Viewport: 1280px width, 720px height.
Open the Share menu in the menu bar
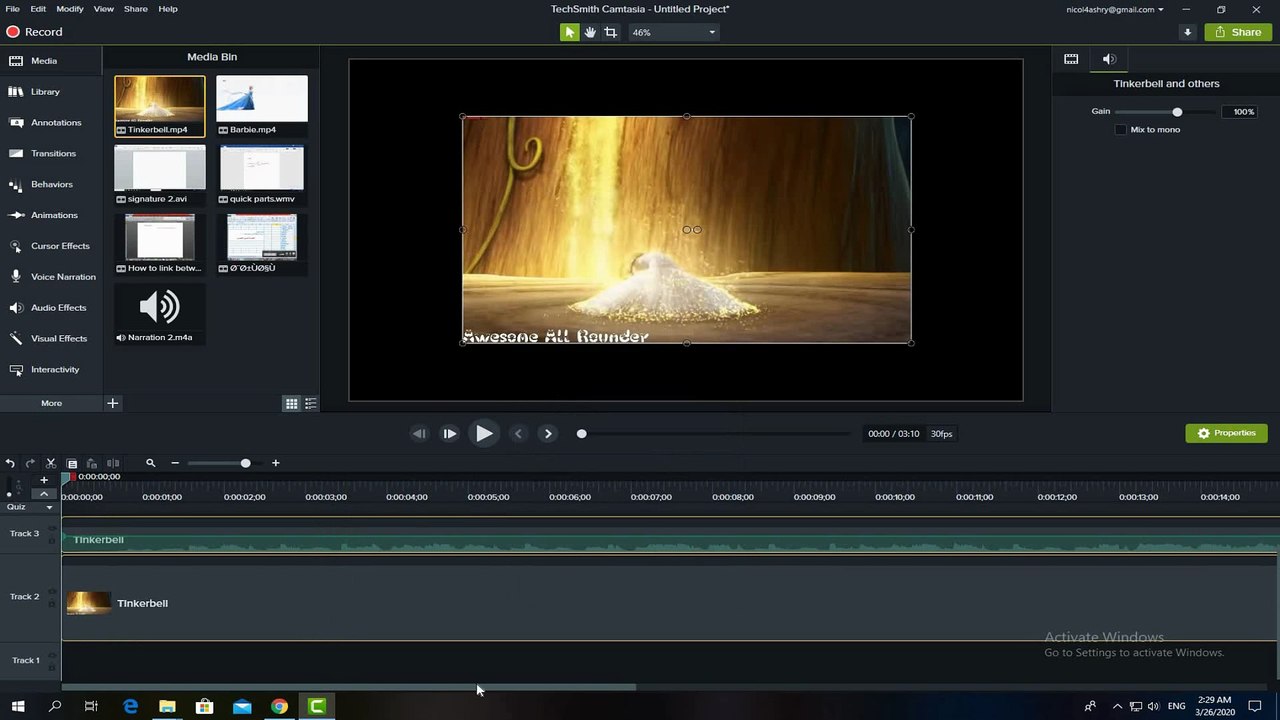coord(136,9)
